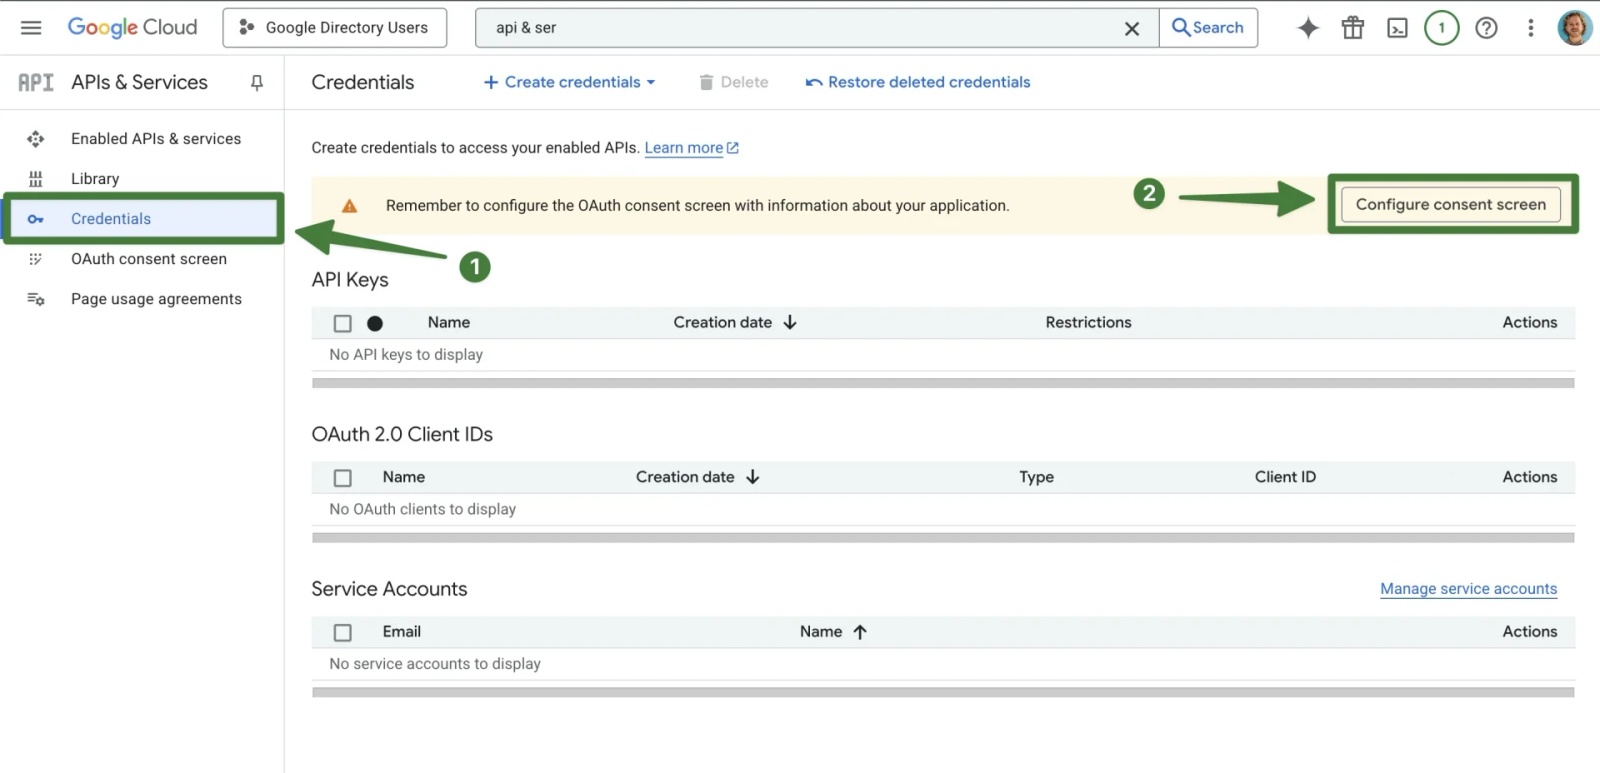Click the Configure consent screen button

click(x=1451, y=204)
